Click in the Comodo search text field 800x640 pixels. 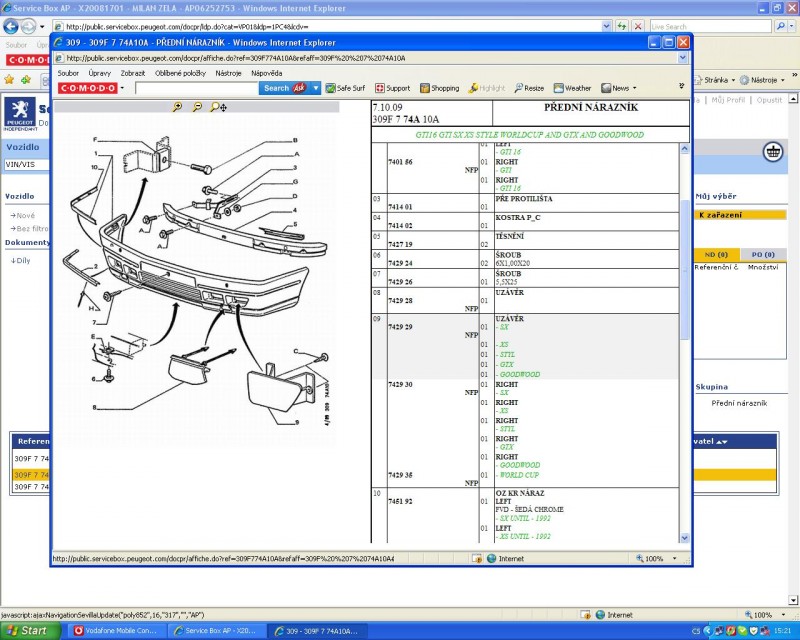(x=195, y=88)
